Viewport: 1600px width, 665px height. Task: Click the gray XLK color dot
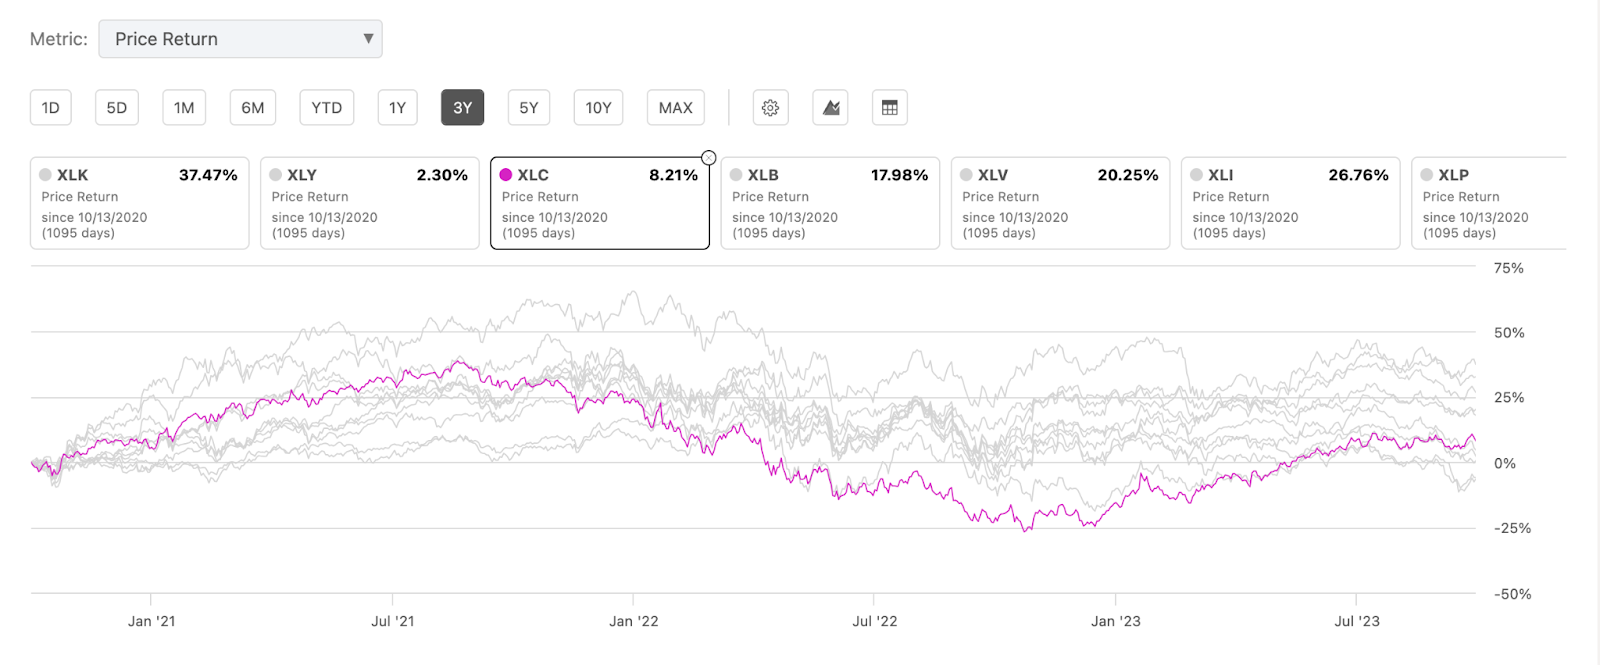pos(45,175)
